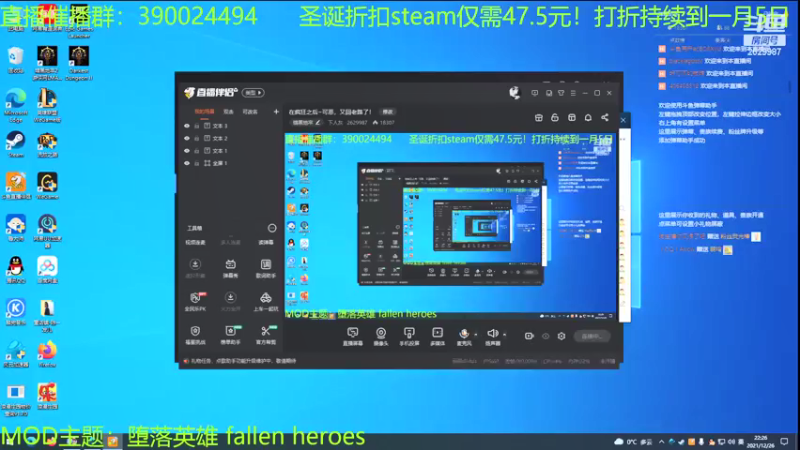Open the 弹幕秀 tool
Image resolution: width=800 pixels, height=450 pixels.
click(x=231, y=268)
